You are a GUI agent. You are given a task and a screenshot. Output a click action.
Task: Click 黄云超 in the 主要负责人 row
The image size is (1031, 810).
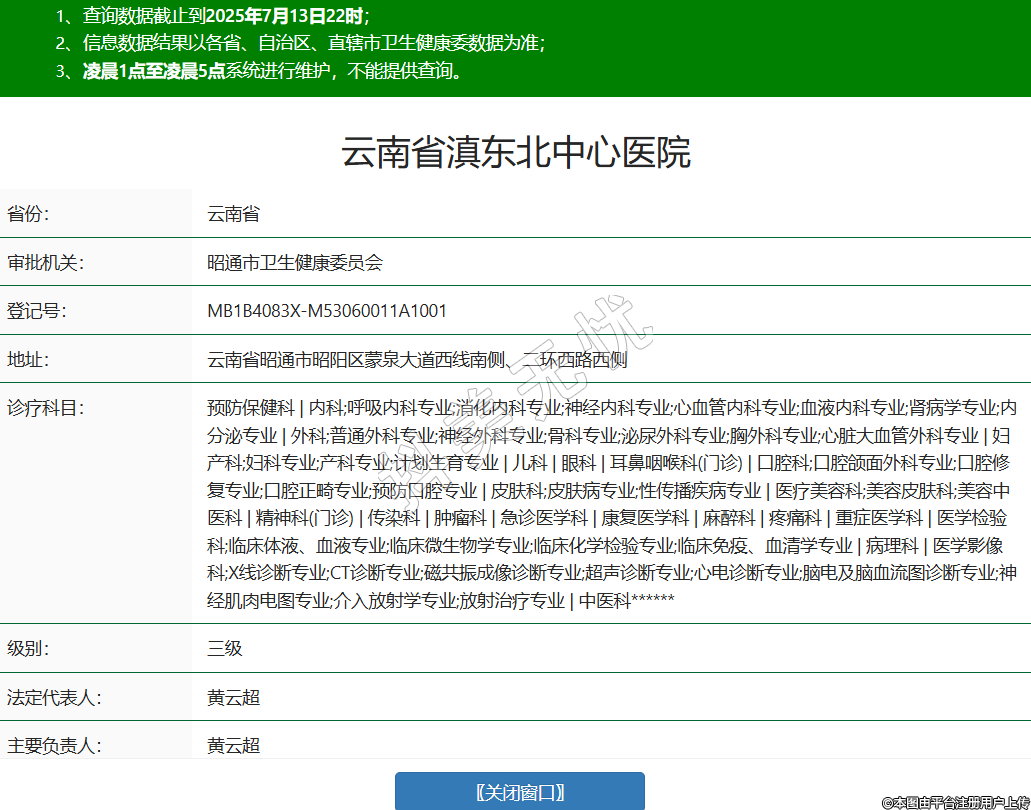[x=233, y=745]
